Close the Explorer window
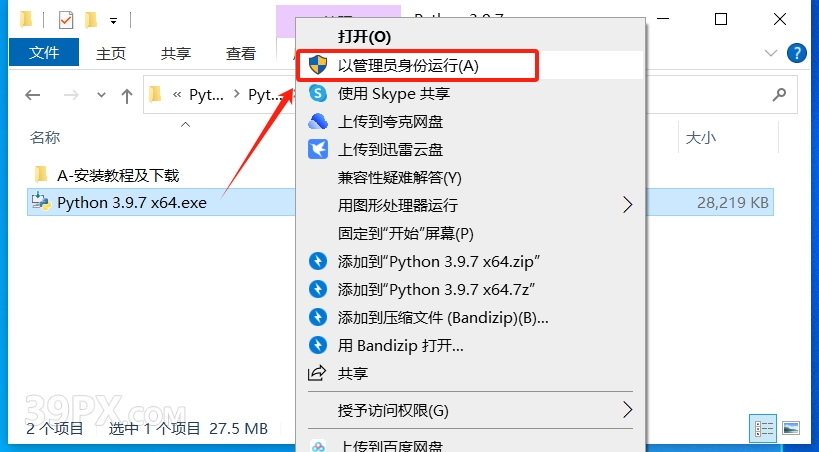819x452 pixels. 780,19
